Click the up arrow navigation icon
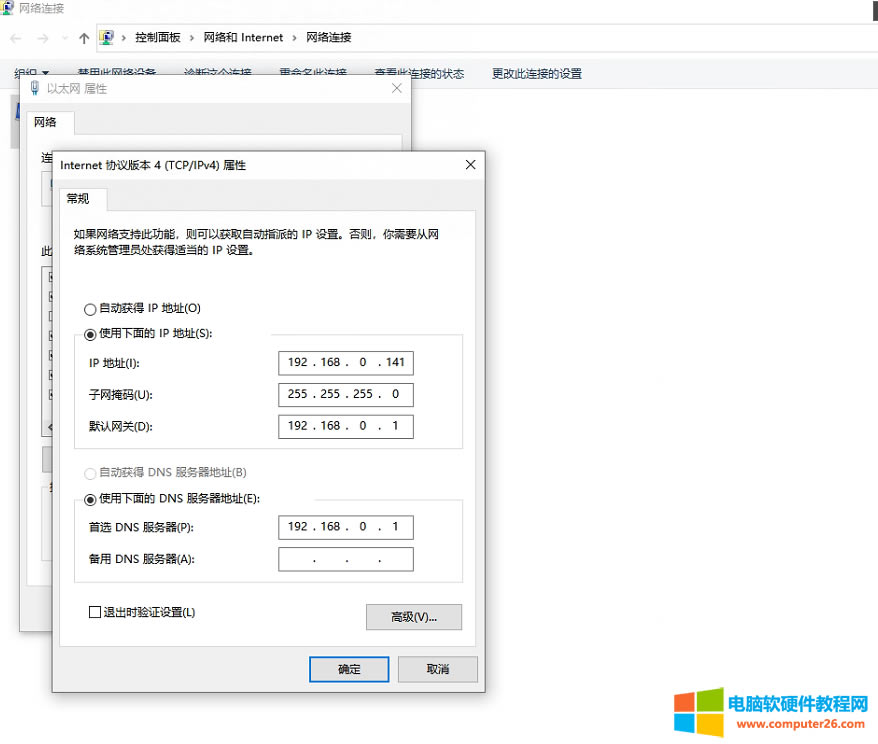878x744 pixels. [84, 38]
